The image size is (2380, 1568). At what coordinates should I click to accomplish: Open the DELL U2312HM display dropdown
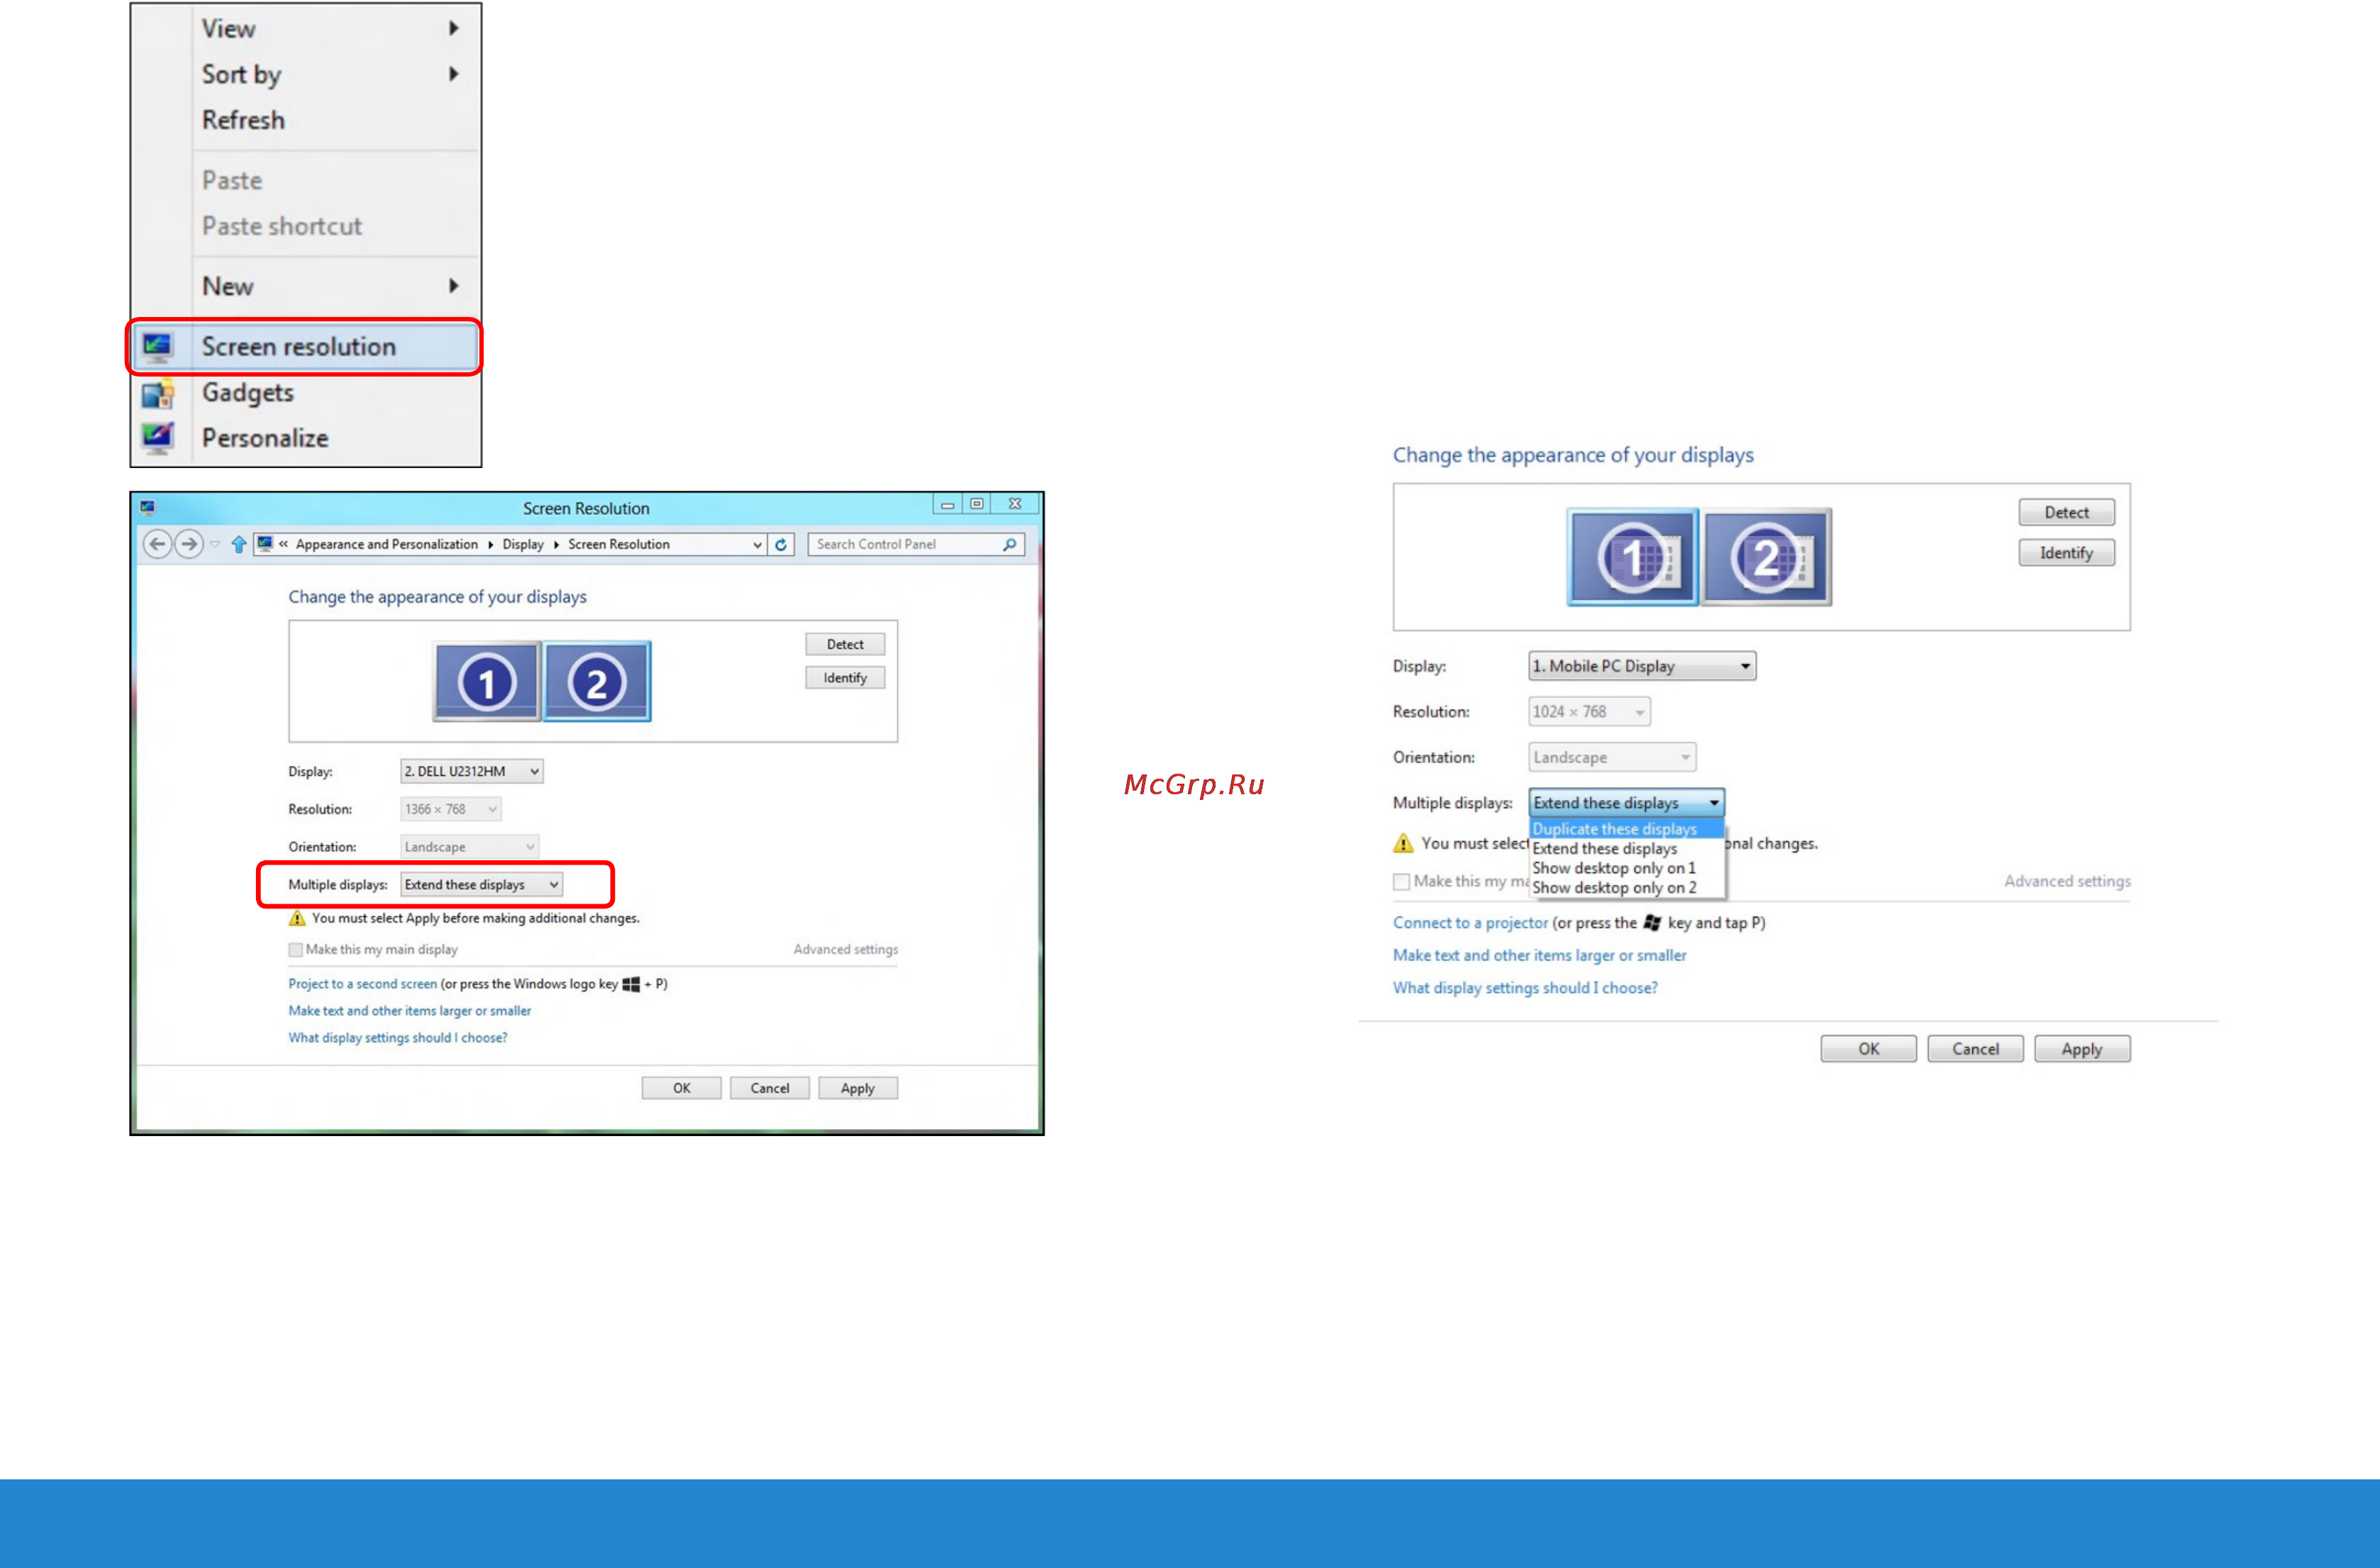click(472, 771)
